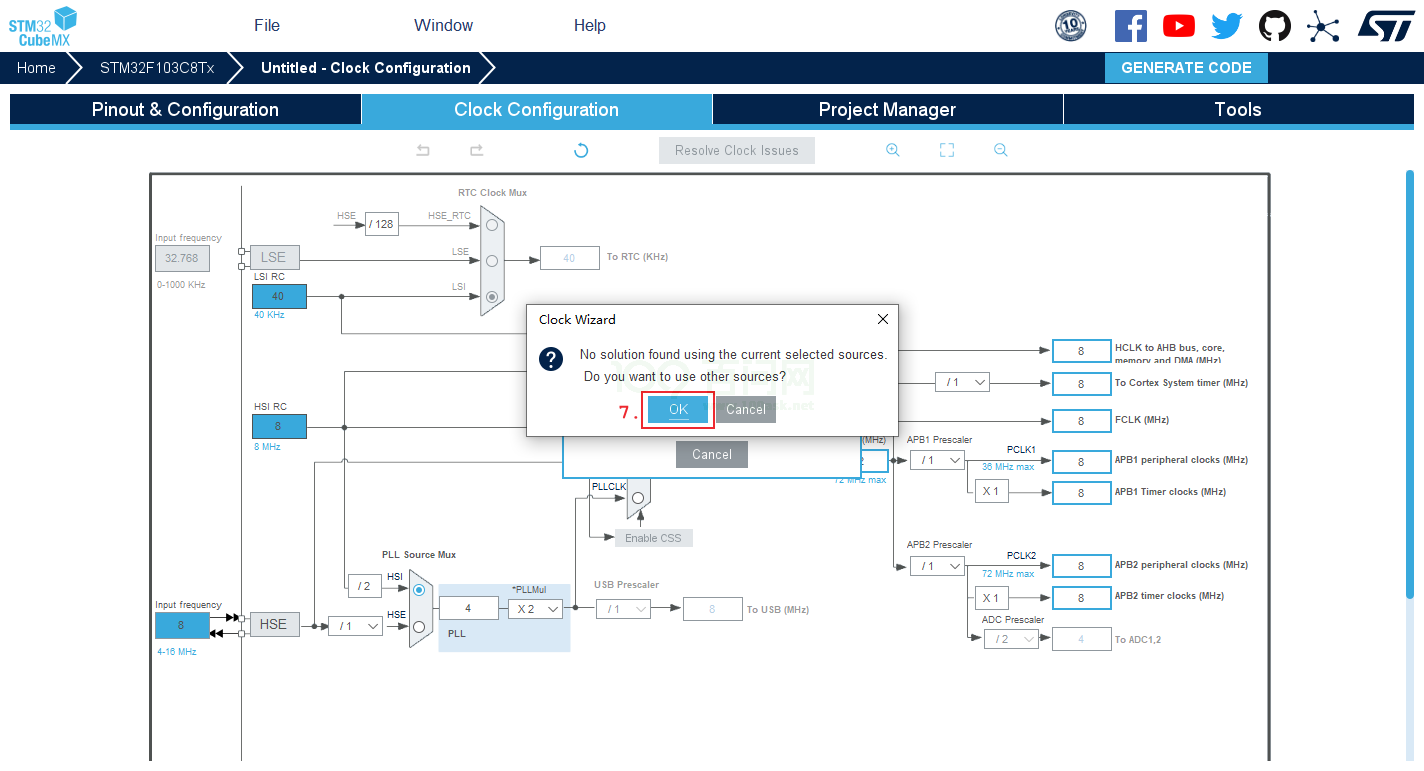Go to STM32F103C8Tx breadcrumb
This screenshot has height=771, width=1424.
click(x=157, y=68)
